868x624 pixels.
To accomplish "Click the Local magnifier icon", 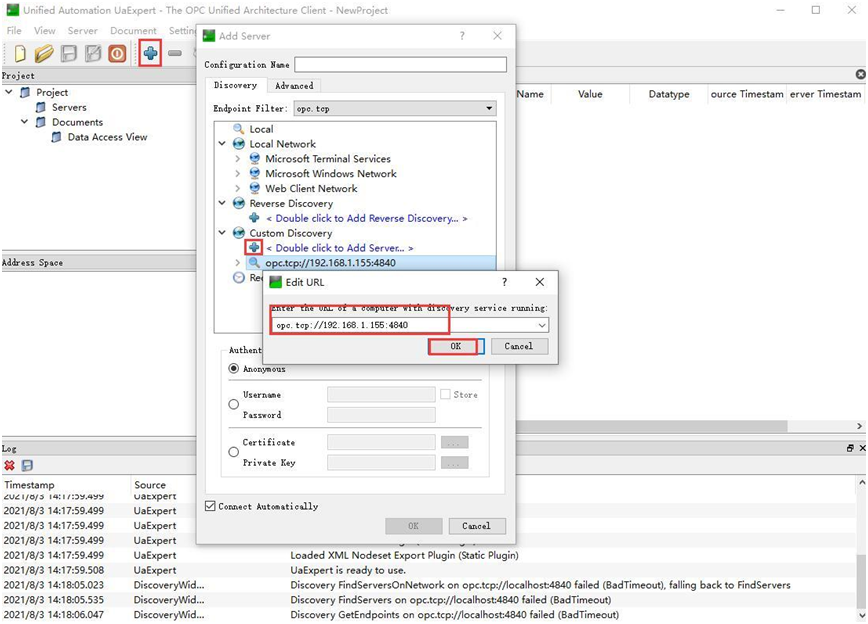I will point(239,129).
